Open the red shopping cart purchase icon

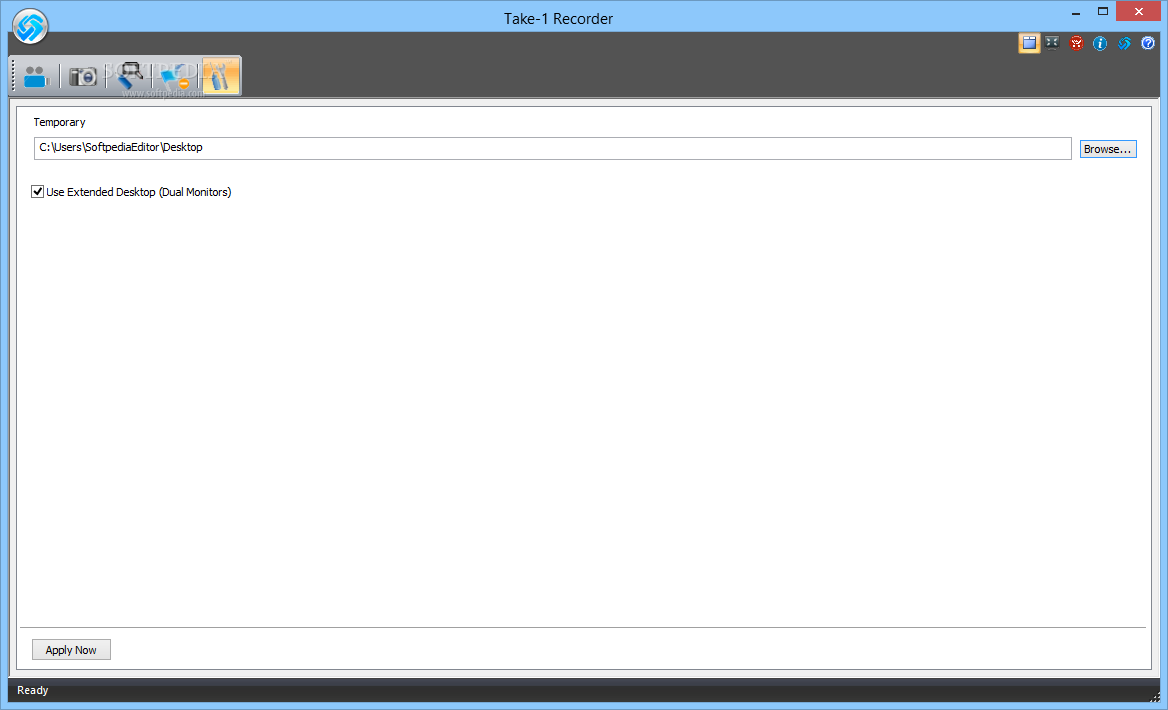pyautogui.click(x=1076, y=43)
